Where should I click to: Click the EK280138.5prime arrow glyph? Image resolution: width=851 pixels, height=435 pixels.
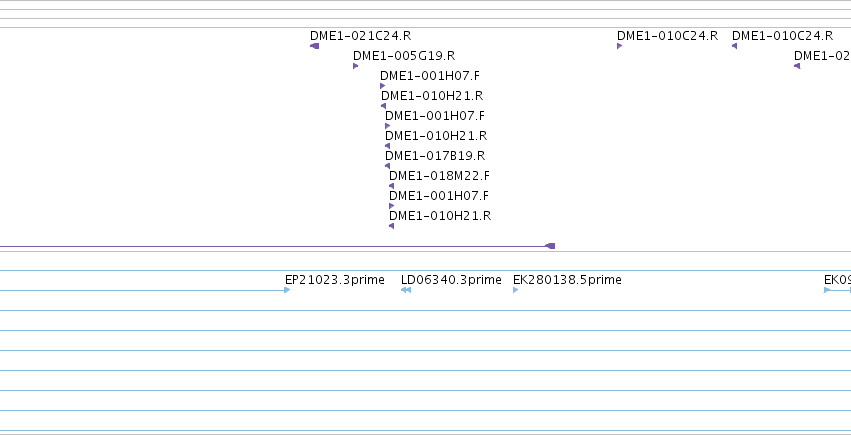[x=516, y=290]
